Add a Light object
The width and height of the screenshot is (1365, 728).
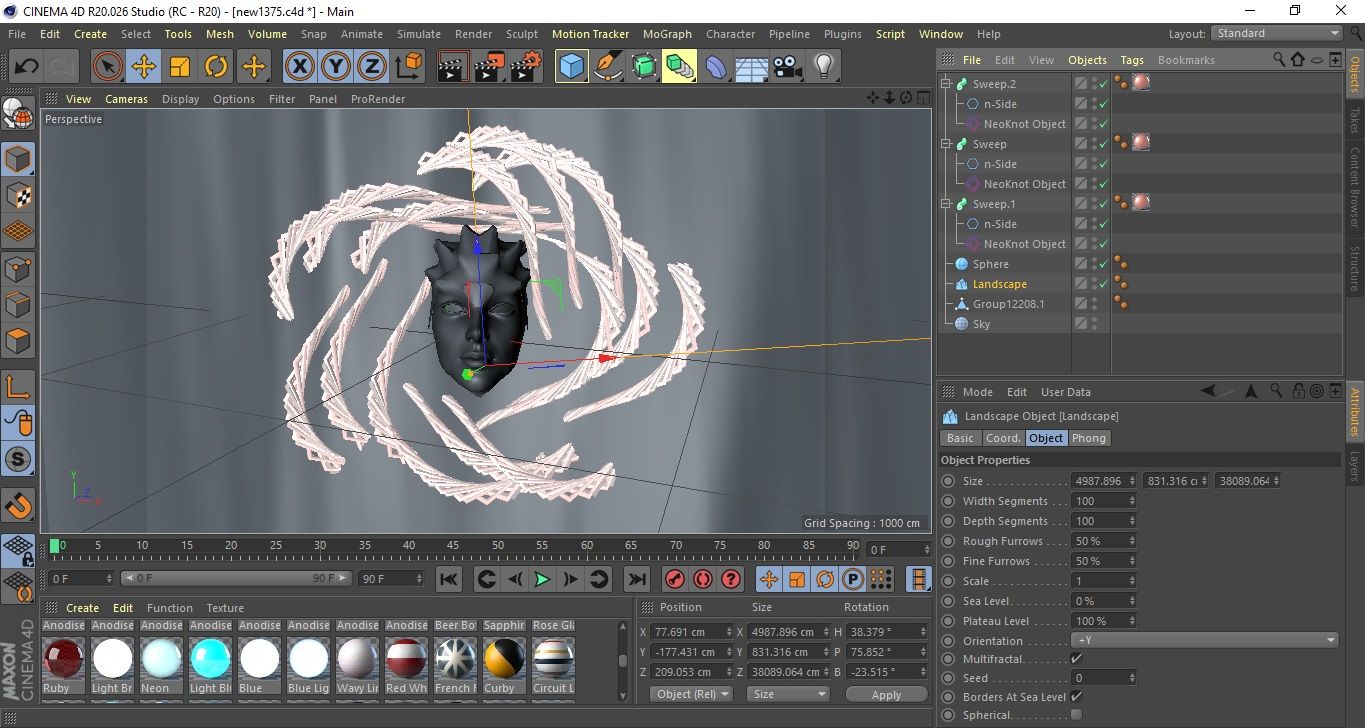[823, 67]
